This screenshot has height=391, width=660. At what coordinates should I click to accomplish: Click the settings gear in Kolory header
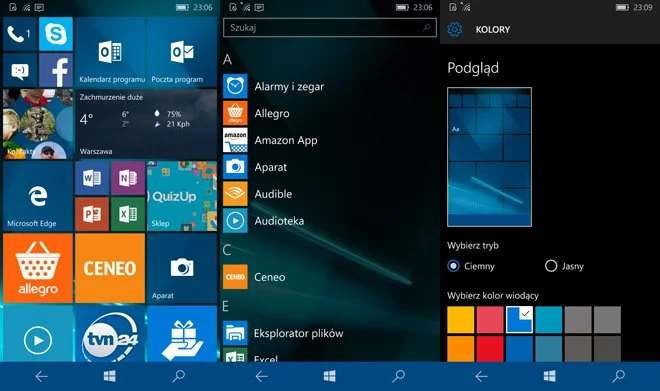455,29
